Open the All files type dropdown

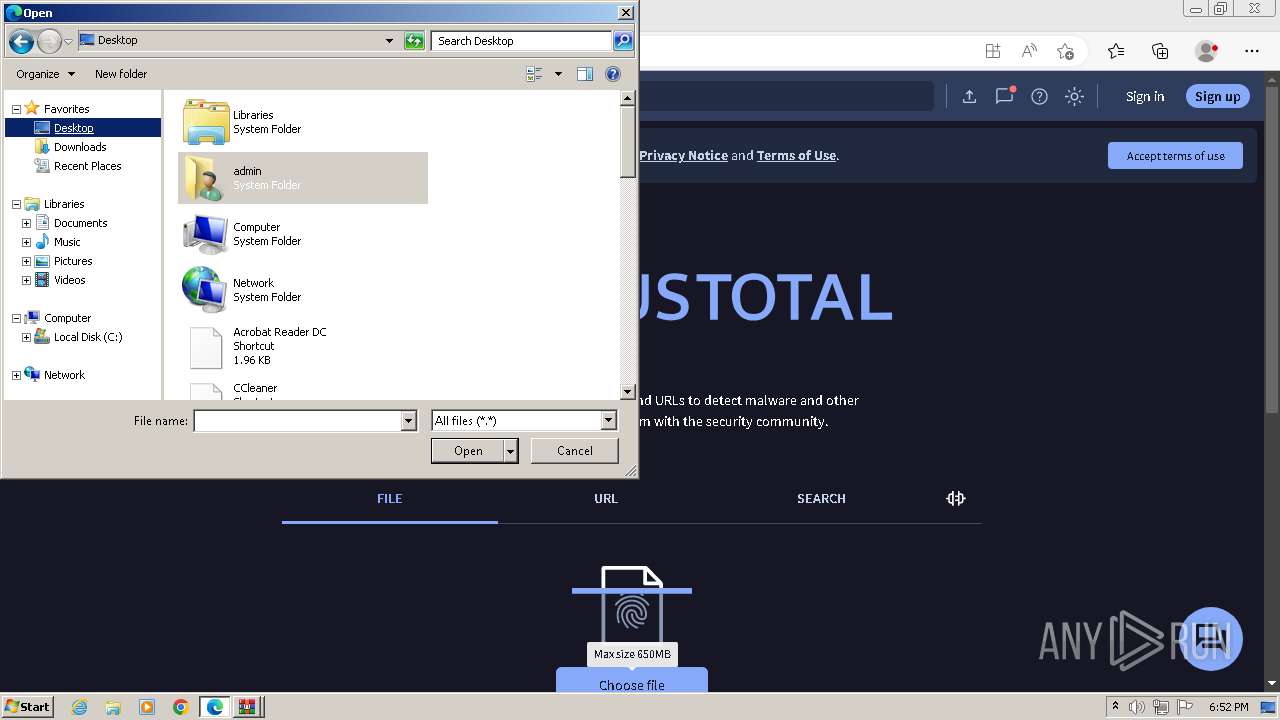[608, 421]
